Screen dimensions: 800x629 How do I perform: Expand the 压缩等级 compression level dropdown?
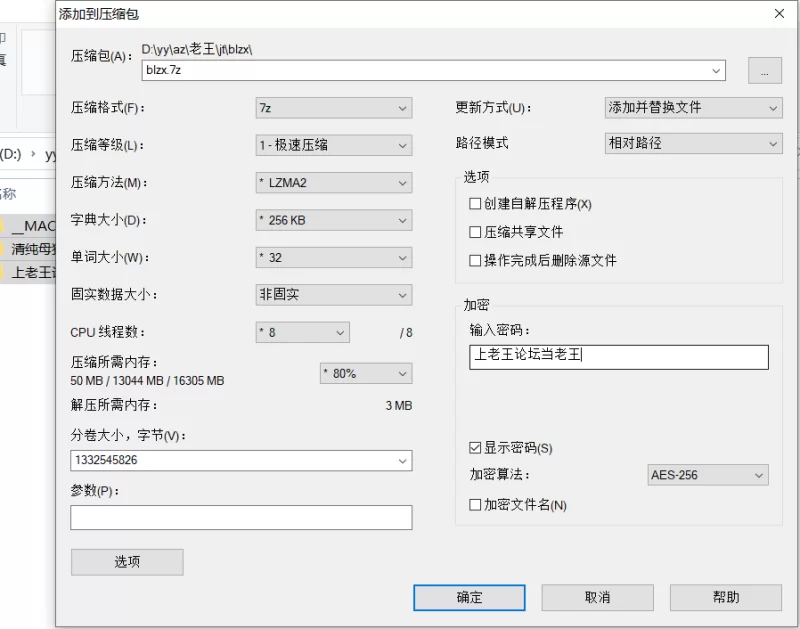click(x=334, y=145)
